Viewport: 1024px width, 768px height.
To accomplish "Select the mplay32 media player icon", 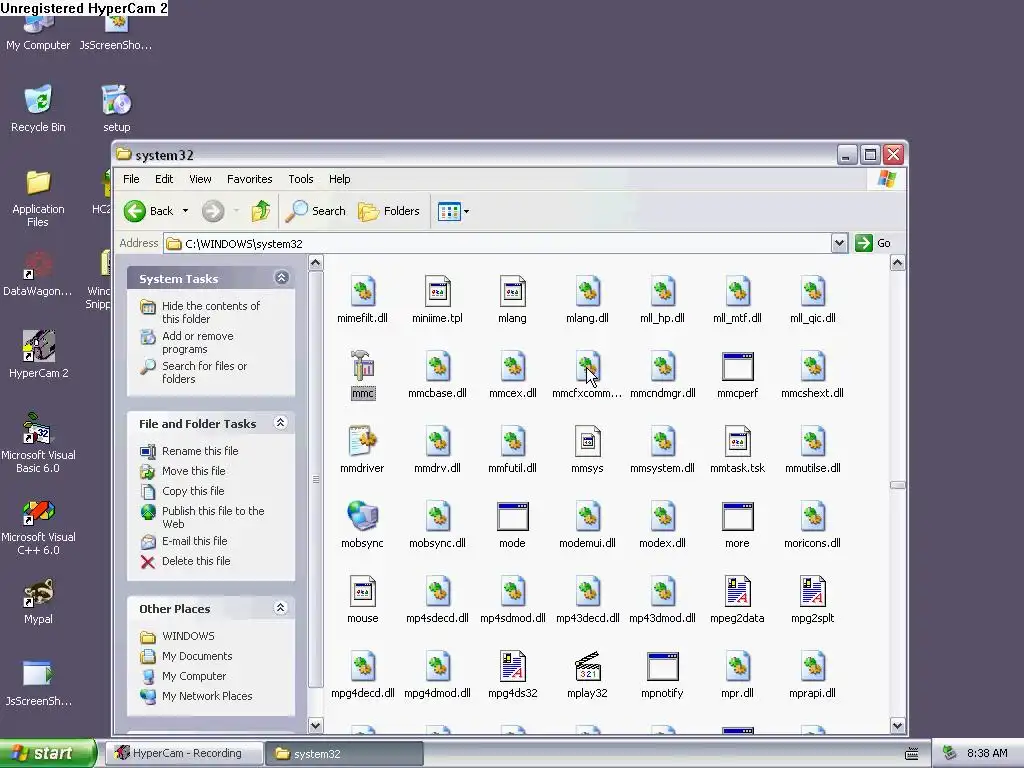I will coord(587,667).
